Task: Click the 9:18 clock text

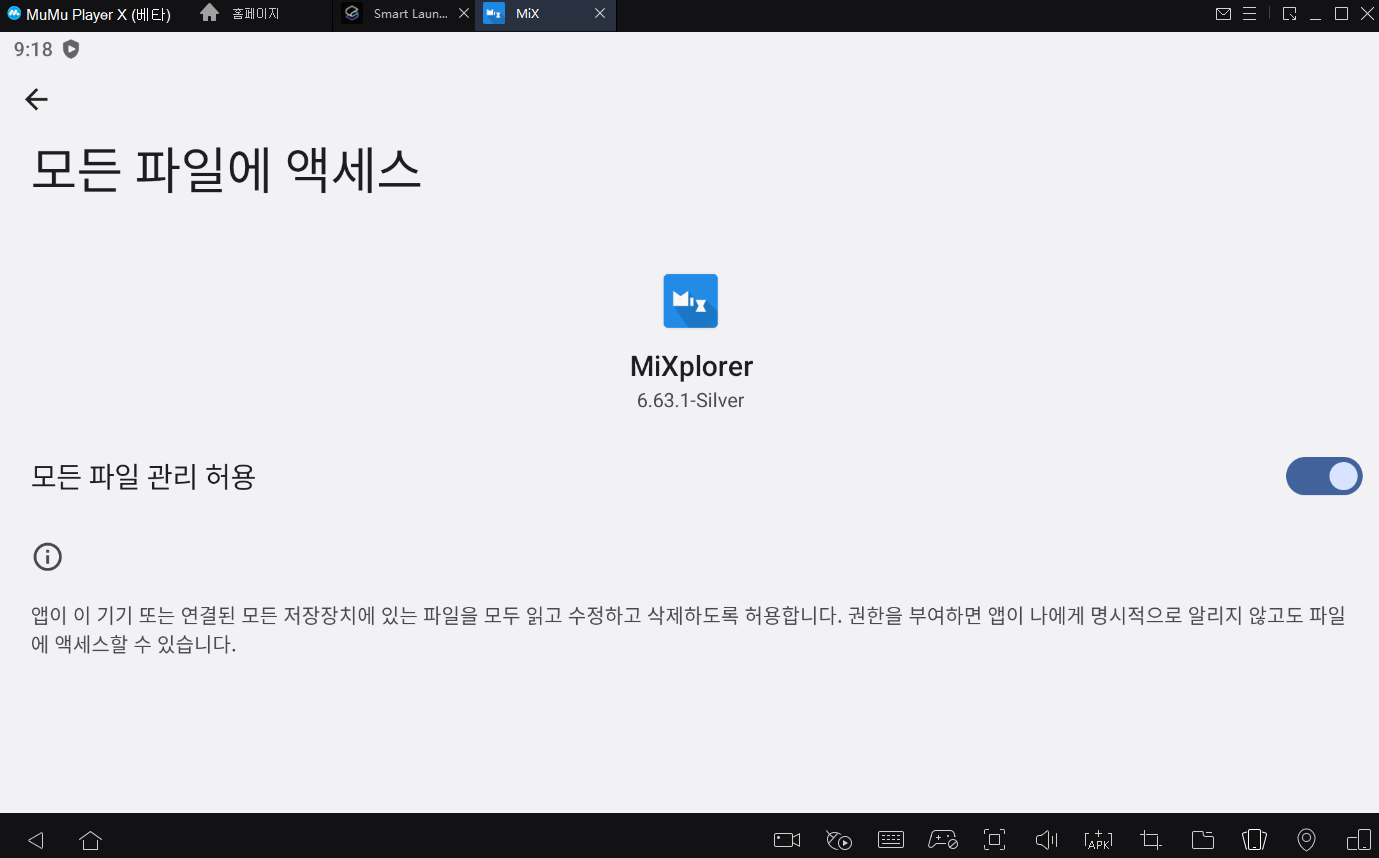Action: [x=33, y=49]
